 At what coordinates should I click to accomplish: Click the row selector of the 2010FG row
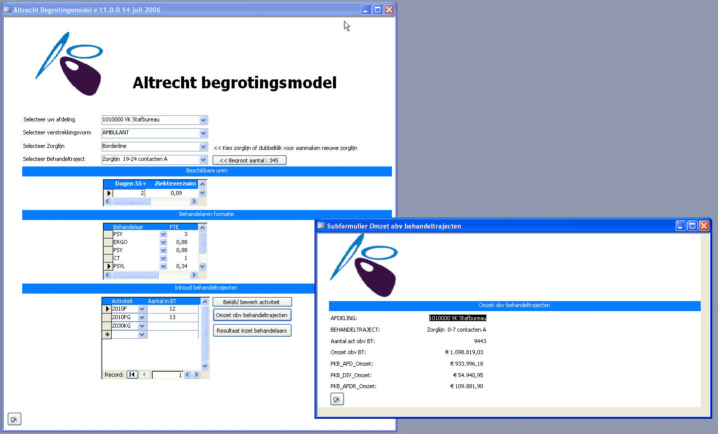click(107, 317)
